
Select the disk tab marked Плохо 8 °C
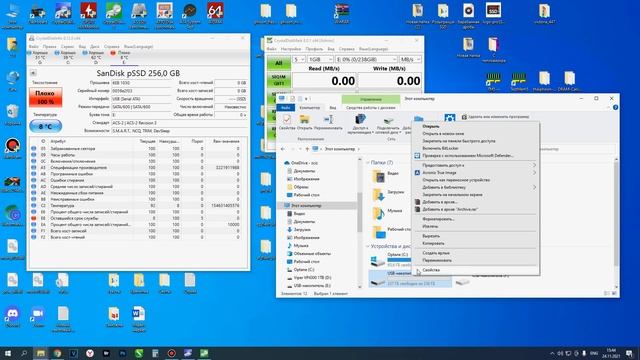(x=123, y=58)
